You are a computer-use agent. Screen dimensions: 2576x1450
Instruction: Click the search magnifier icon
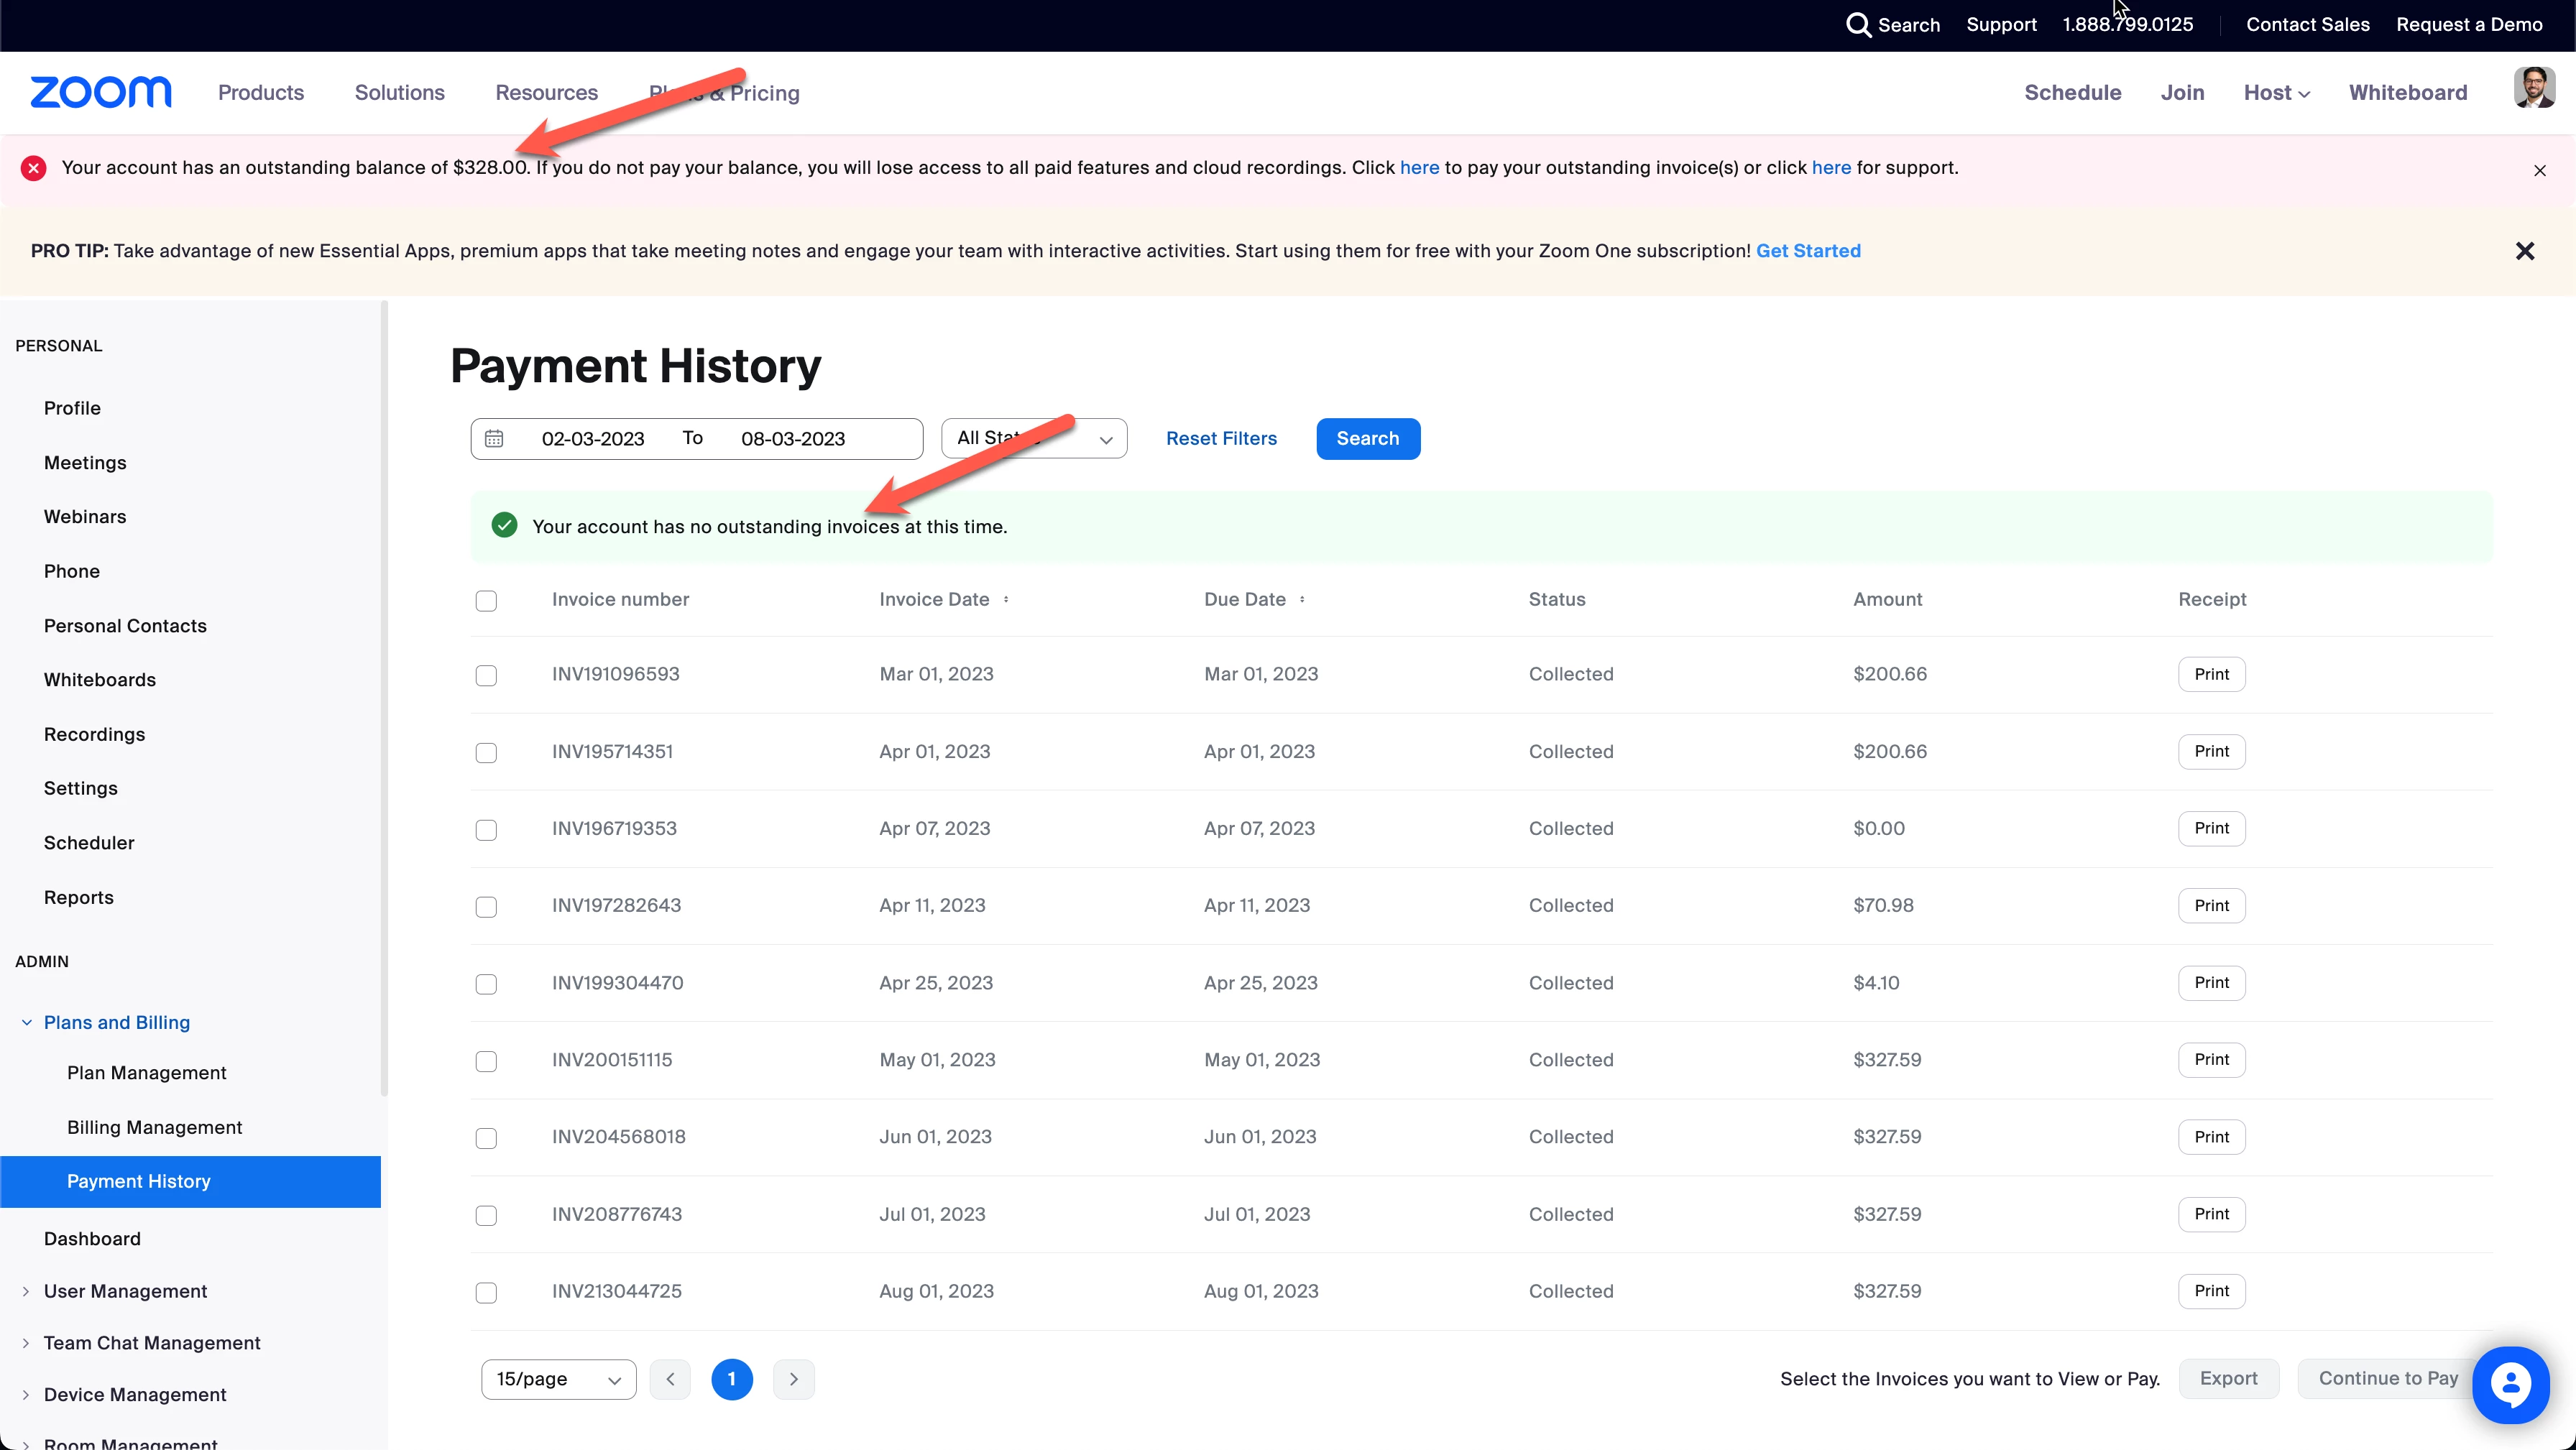point(1857,25)
